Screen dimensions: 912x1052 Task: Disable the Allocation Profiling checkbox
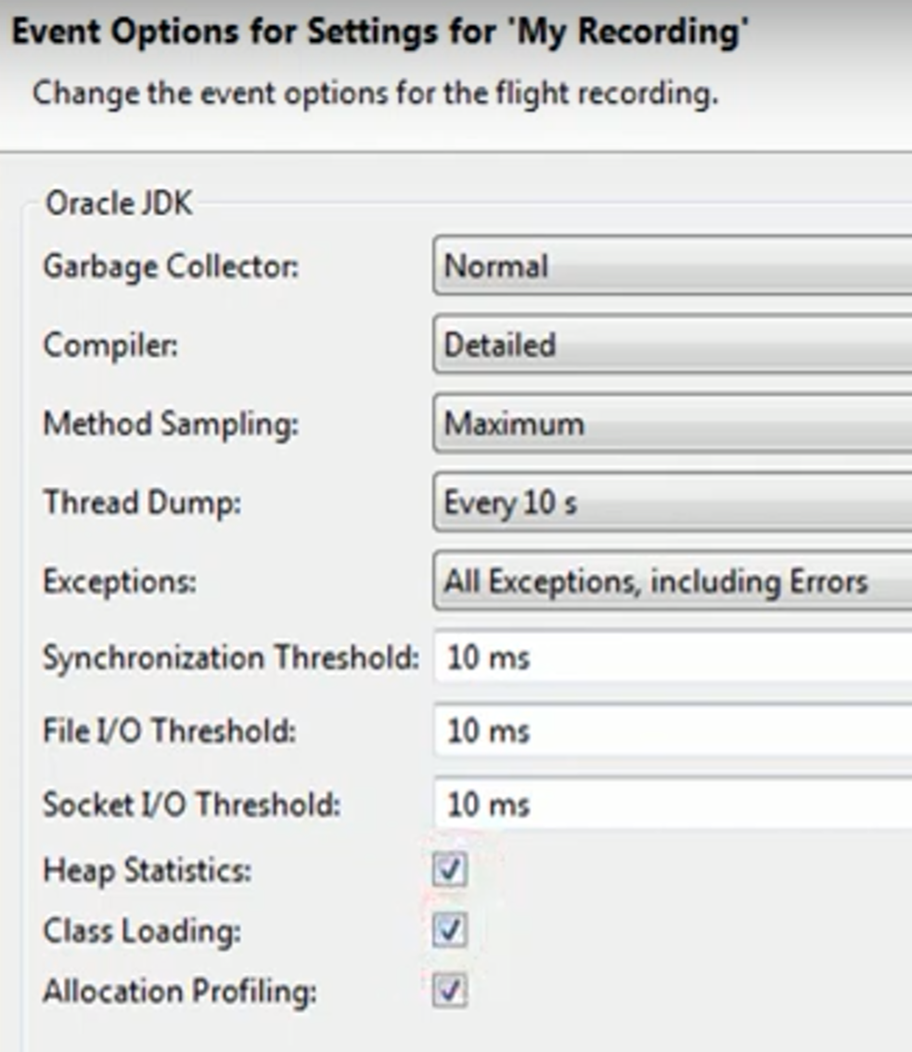(x=450, y=992)
